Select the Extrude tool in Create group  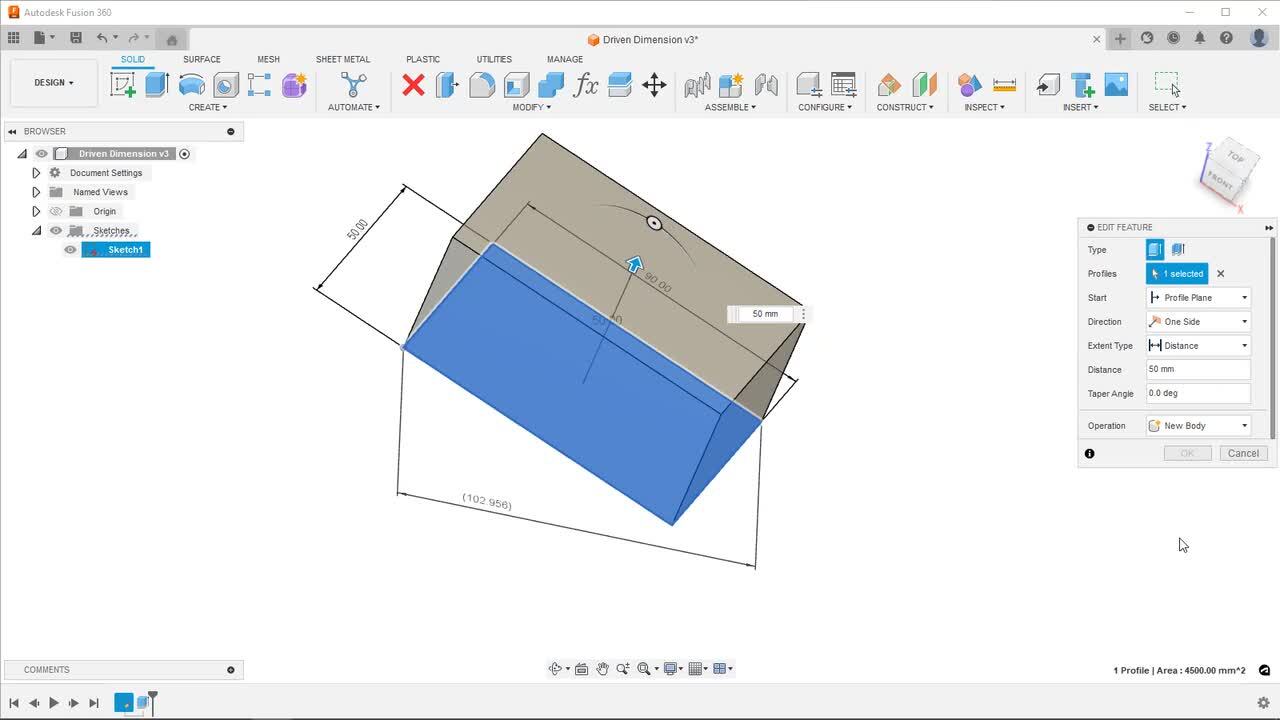[x=157, y=85]
